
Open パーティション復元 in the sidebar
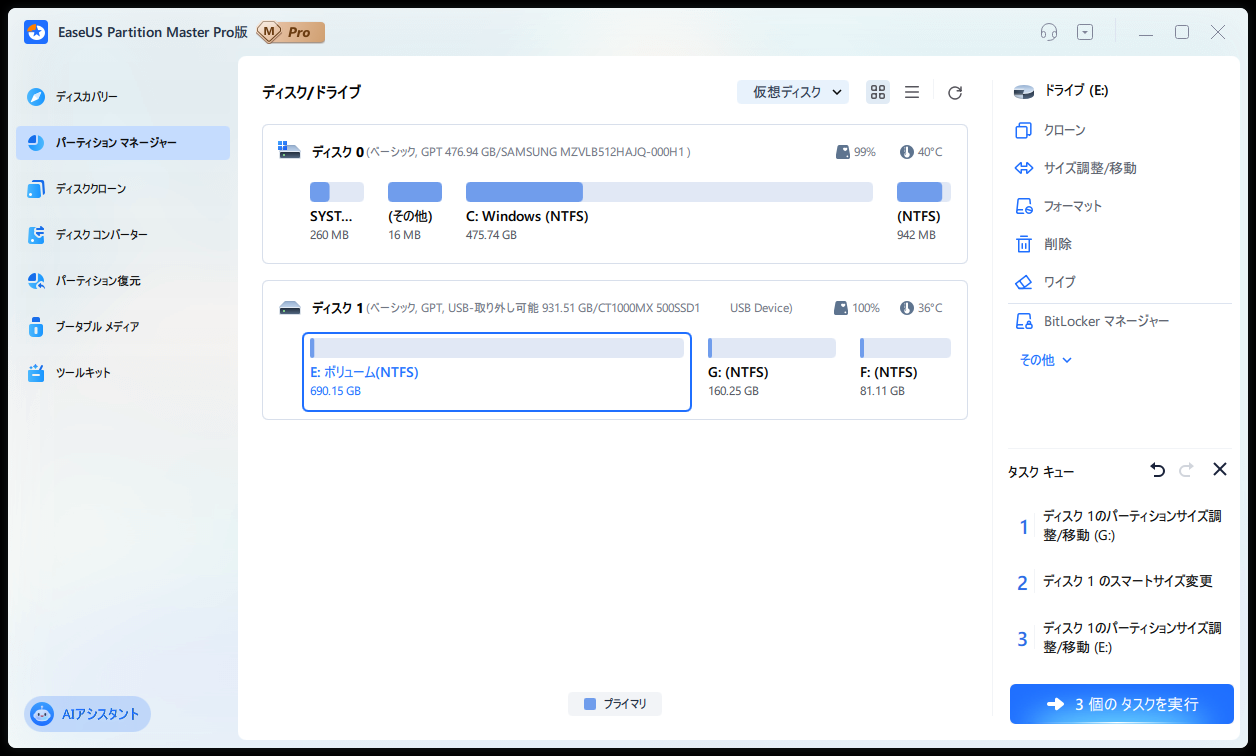click(x=123, y=281)
